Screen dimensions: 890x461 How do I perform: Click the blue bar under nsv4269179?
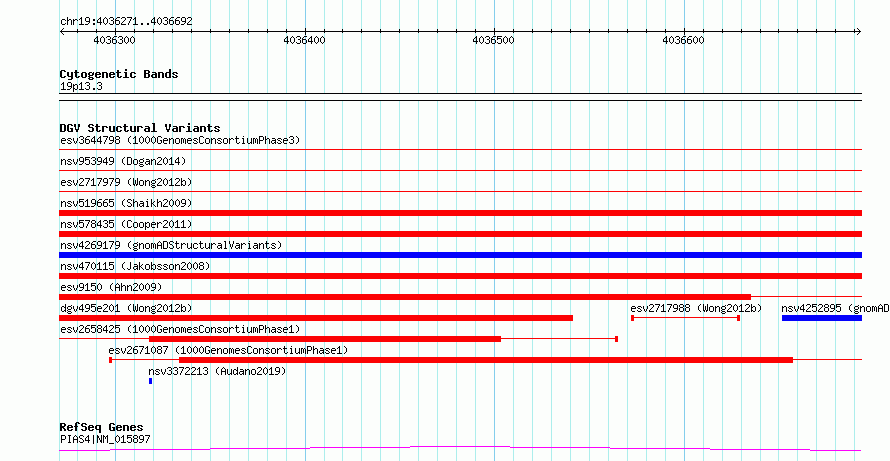460,255
